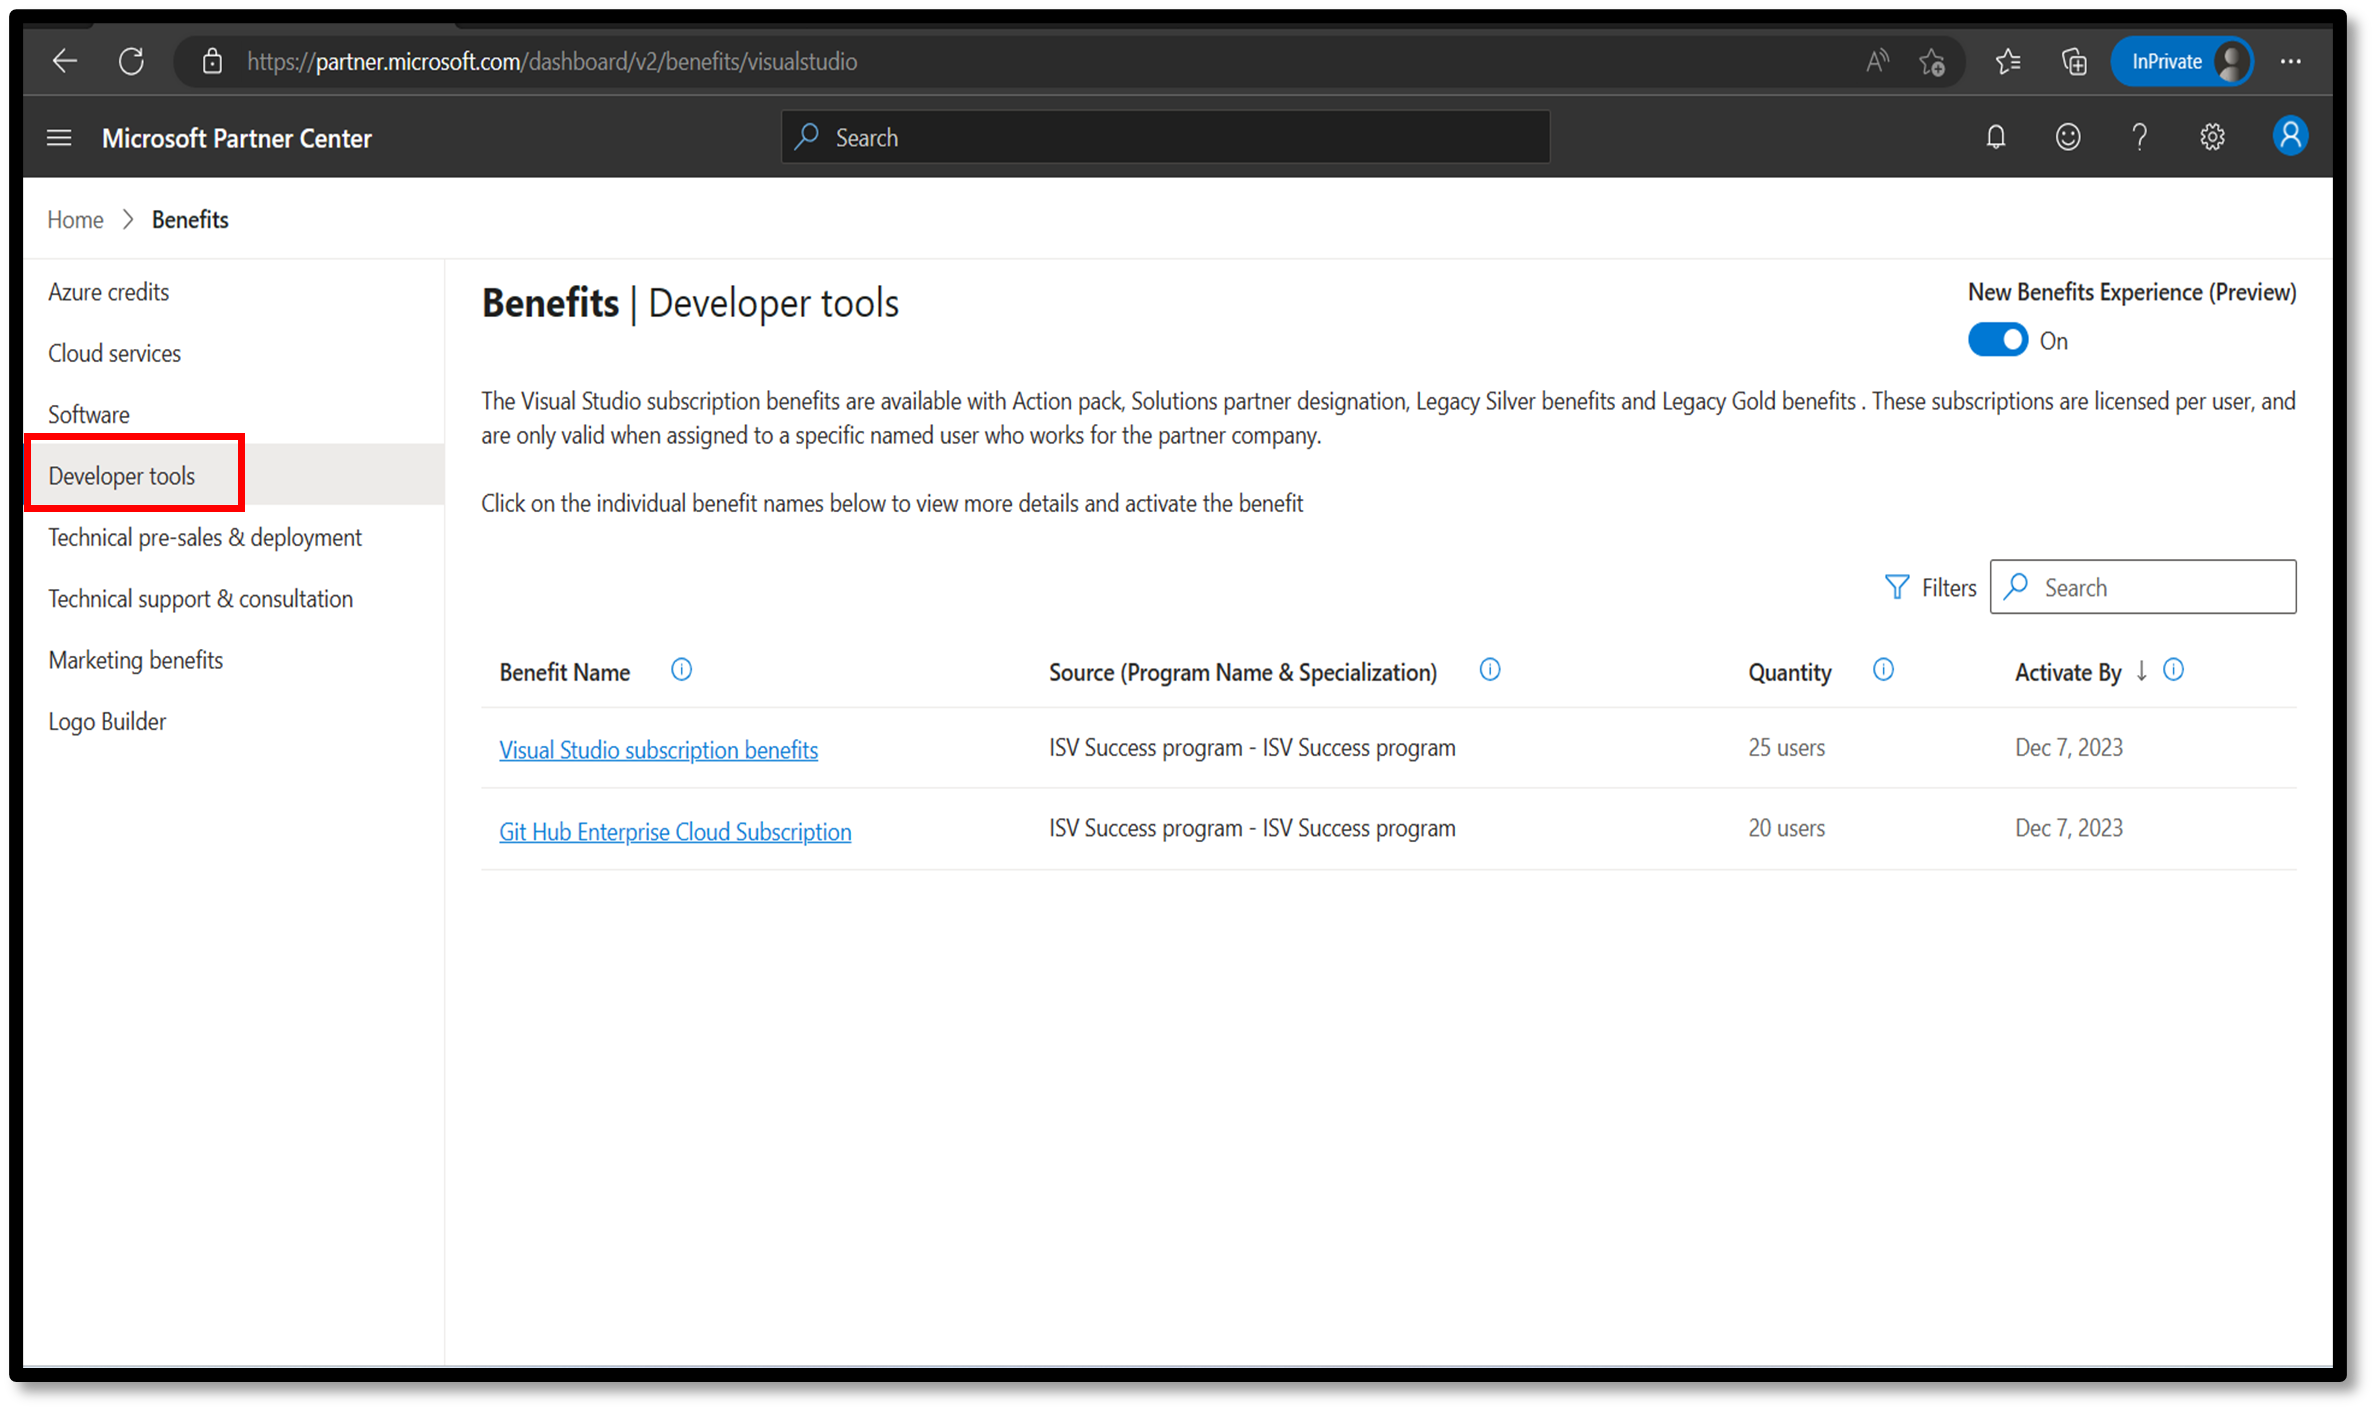
Task: Open Git Hub Enterprise Cloud Subscription link
Action: coord(675,829)
